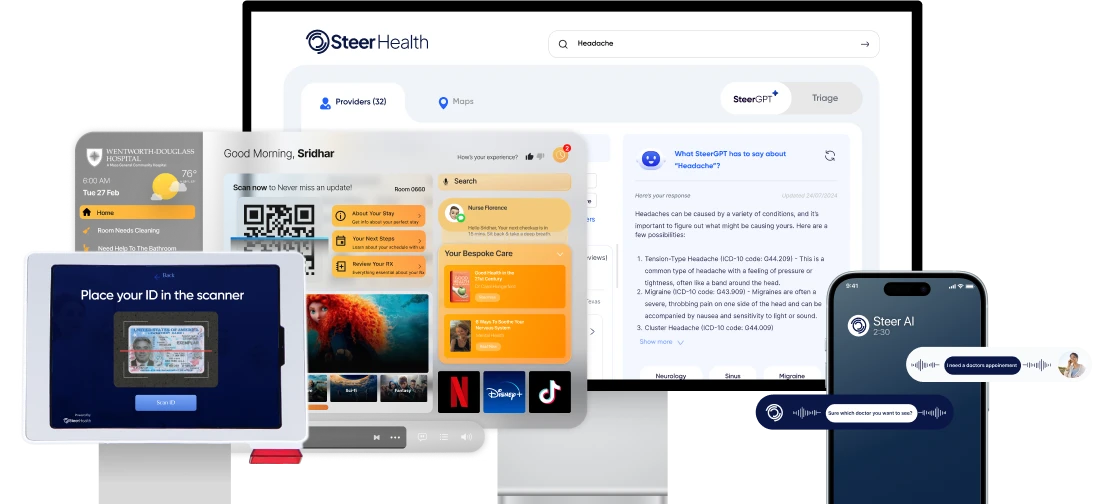Click the info icon on About Your Stay

[x=341, y=216]
